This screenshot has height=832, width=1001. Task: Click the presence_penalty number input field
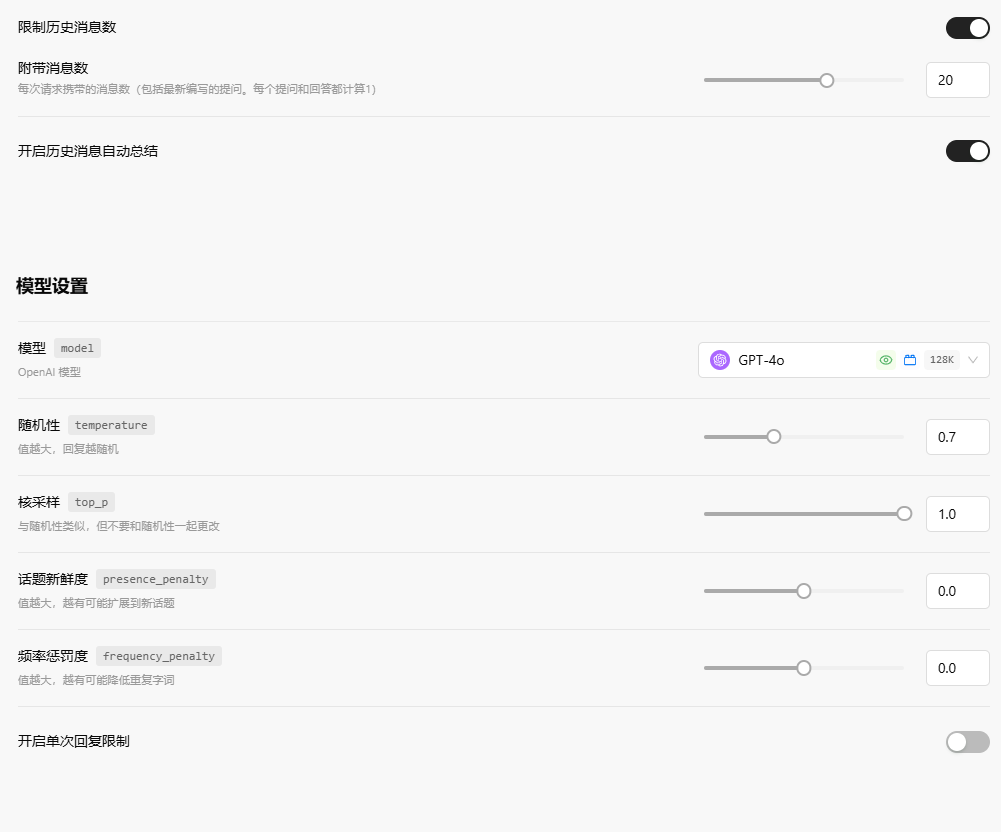(x=957, y=591)
